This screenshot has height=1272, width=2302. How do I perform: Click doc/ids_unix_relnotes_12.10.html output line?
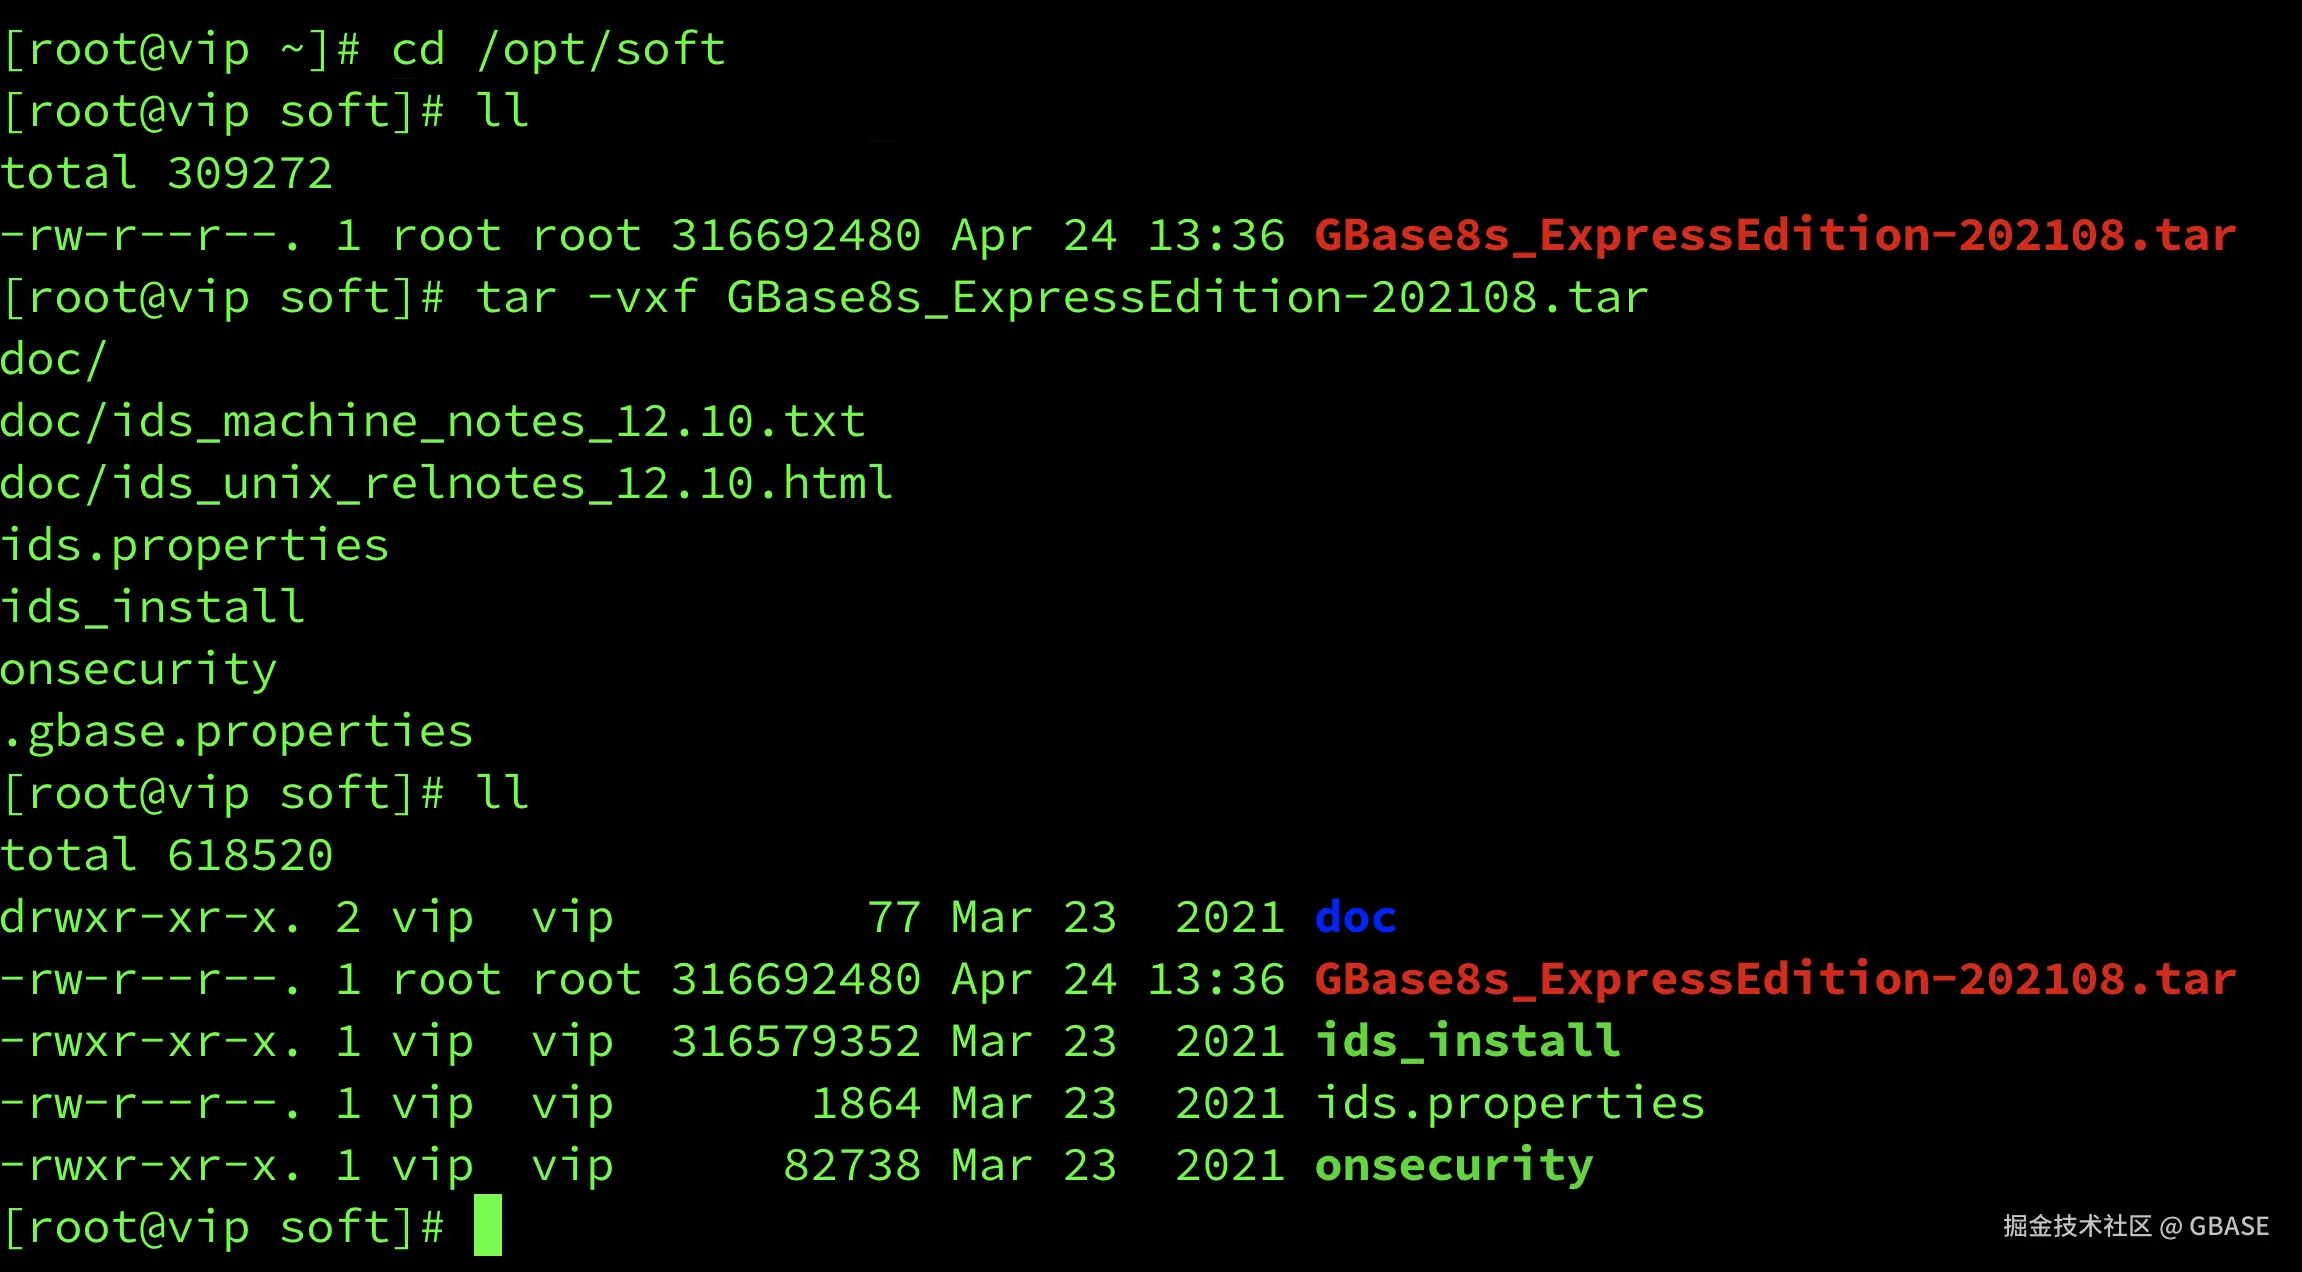click(x=446, y=483)
